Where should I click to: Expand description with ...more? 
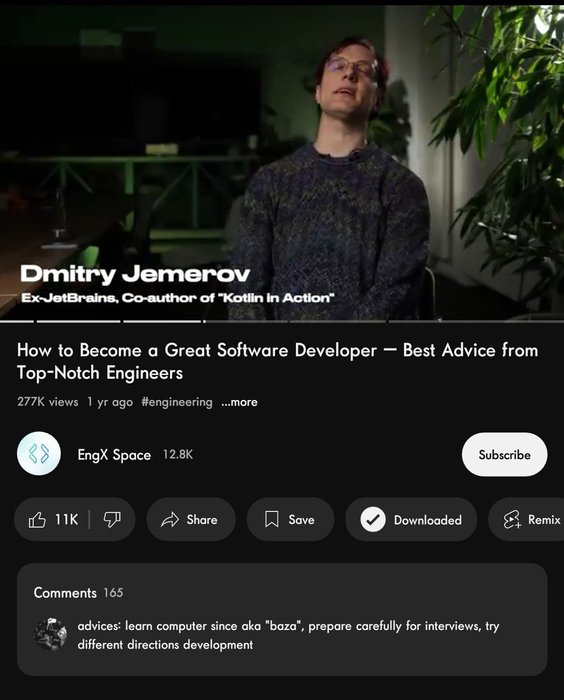(x=239, y=402)
